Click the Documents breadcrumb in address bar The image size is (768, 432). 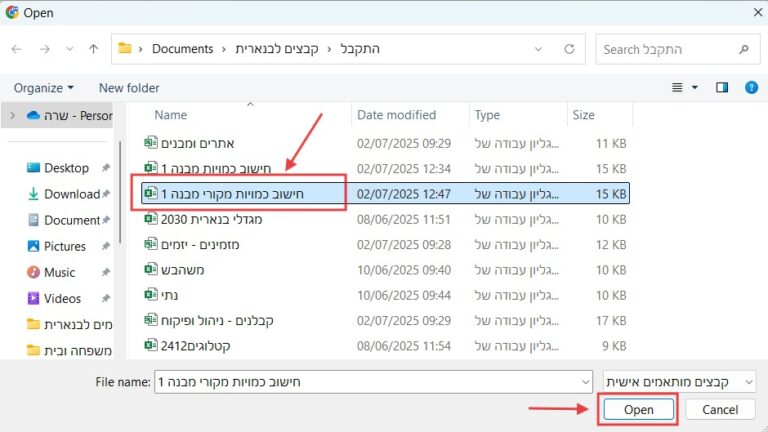coord(183,49)
